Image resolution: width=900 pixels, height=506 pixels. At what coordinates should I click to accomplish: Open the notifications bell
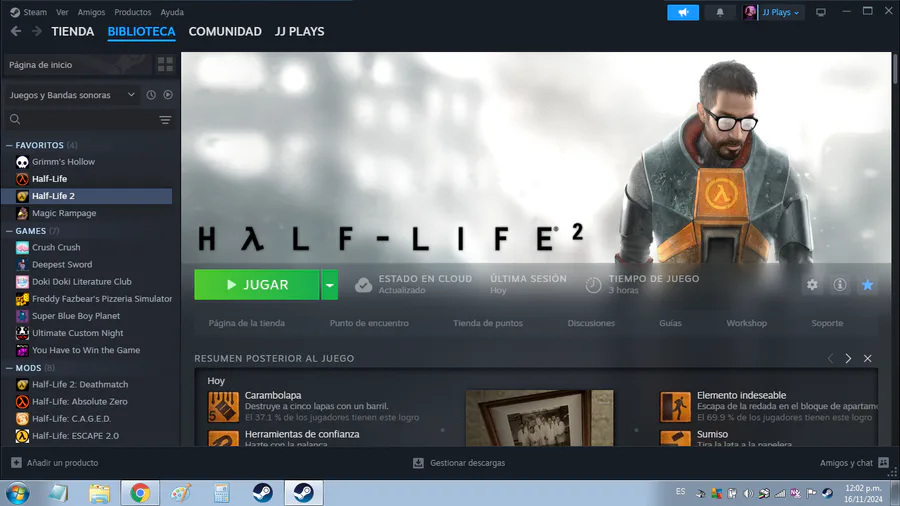pyautogui.click(x=720, y=13)
